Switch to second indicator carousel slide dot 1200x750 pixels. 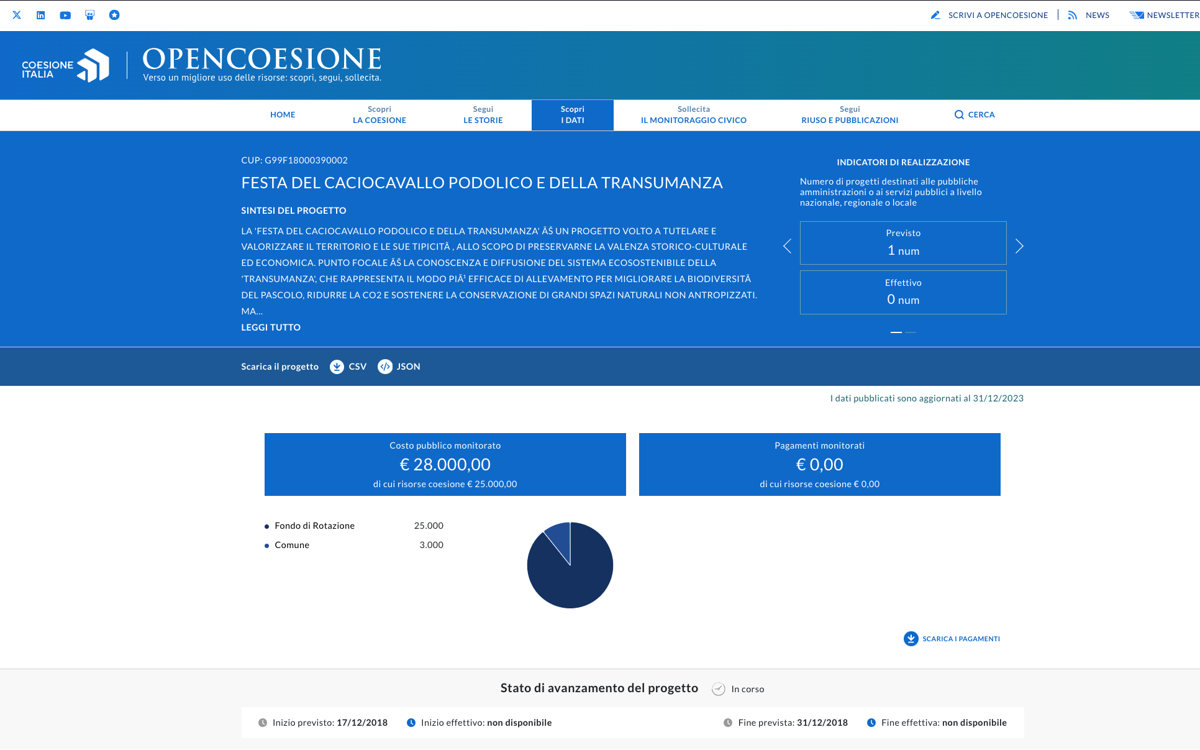coord(911,332)
